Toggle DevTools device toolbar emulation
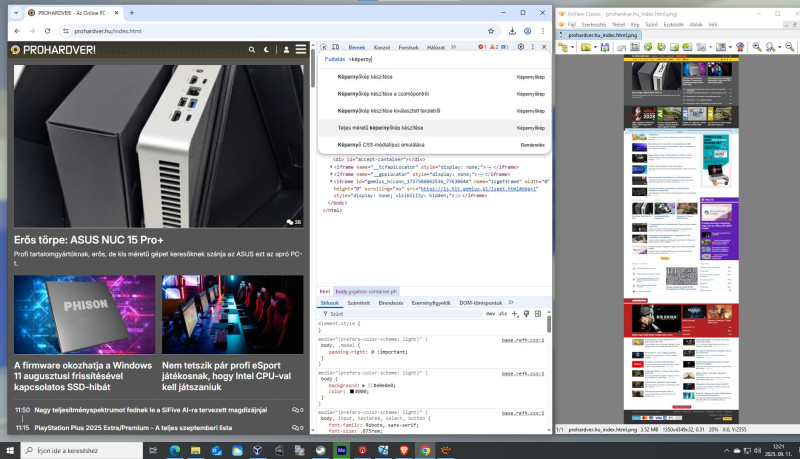The width and height of the screenshot is (800, 459). pos(335,47)
